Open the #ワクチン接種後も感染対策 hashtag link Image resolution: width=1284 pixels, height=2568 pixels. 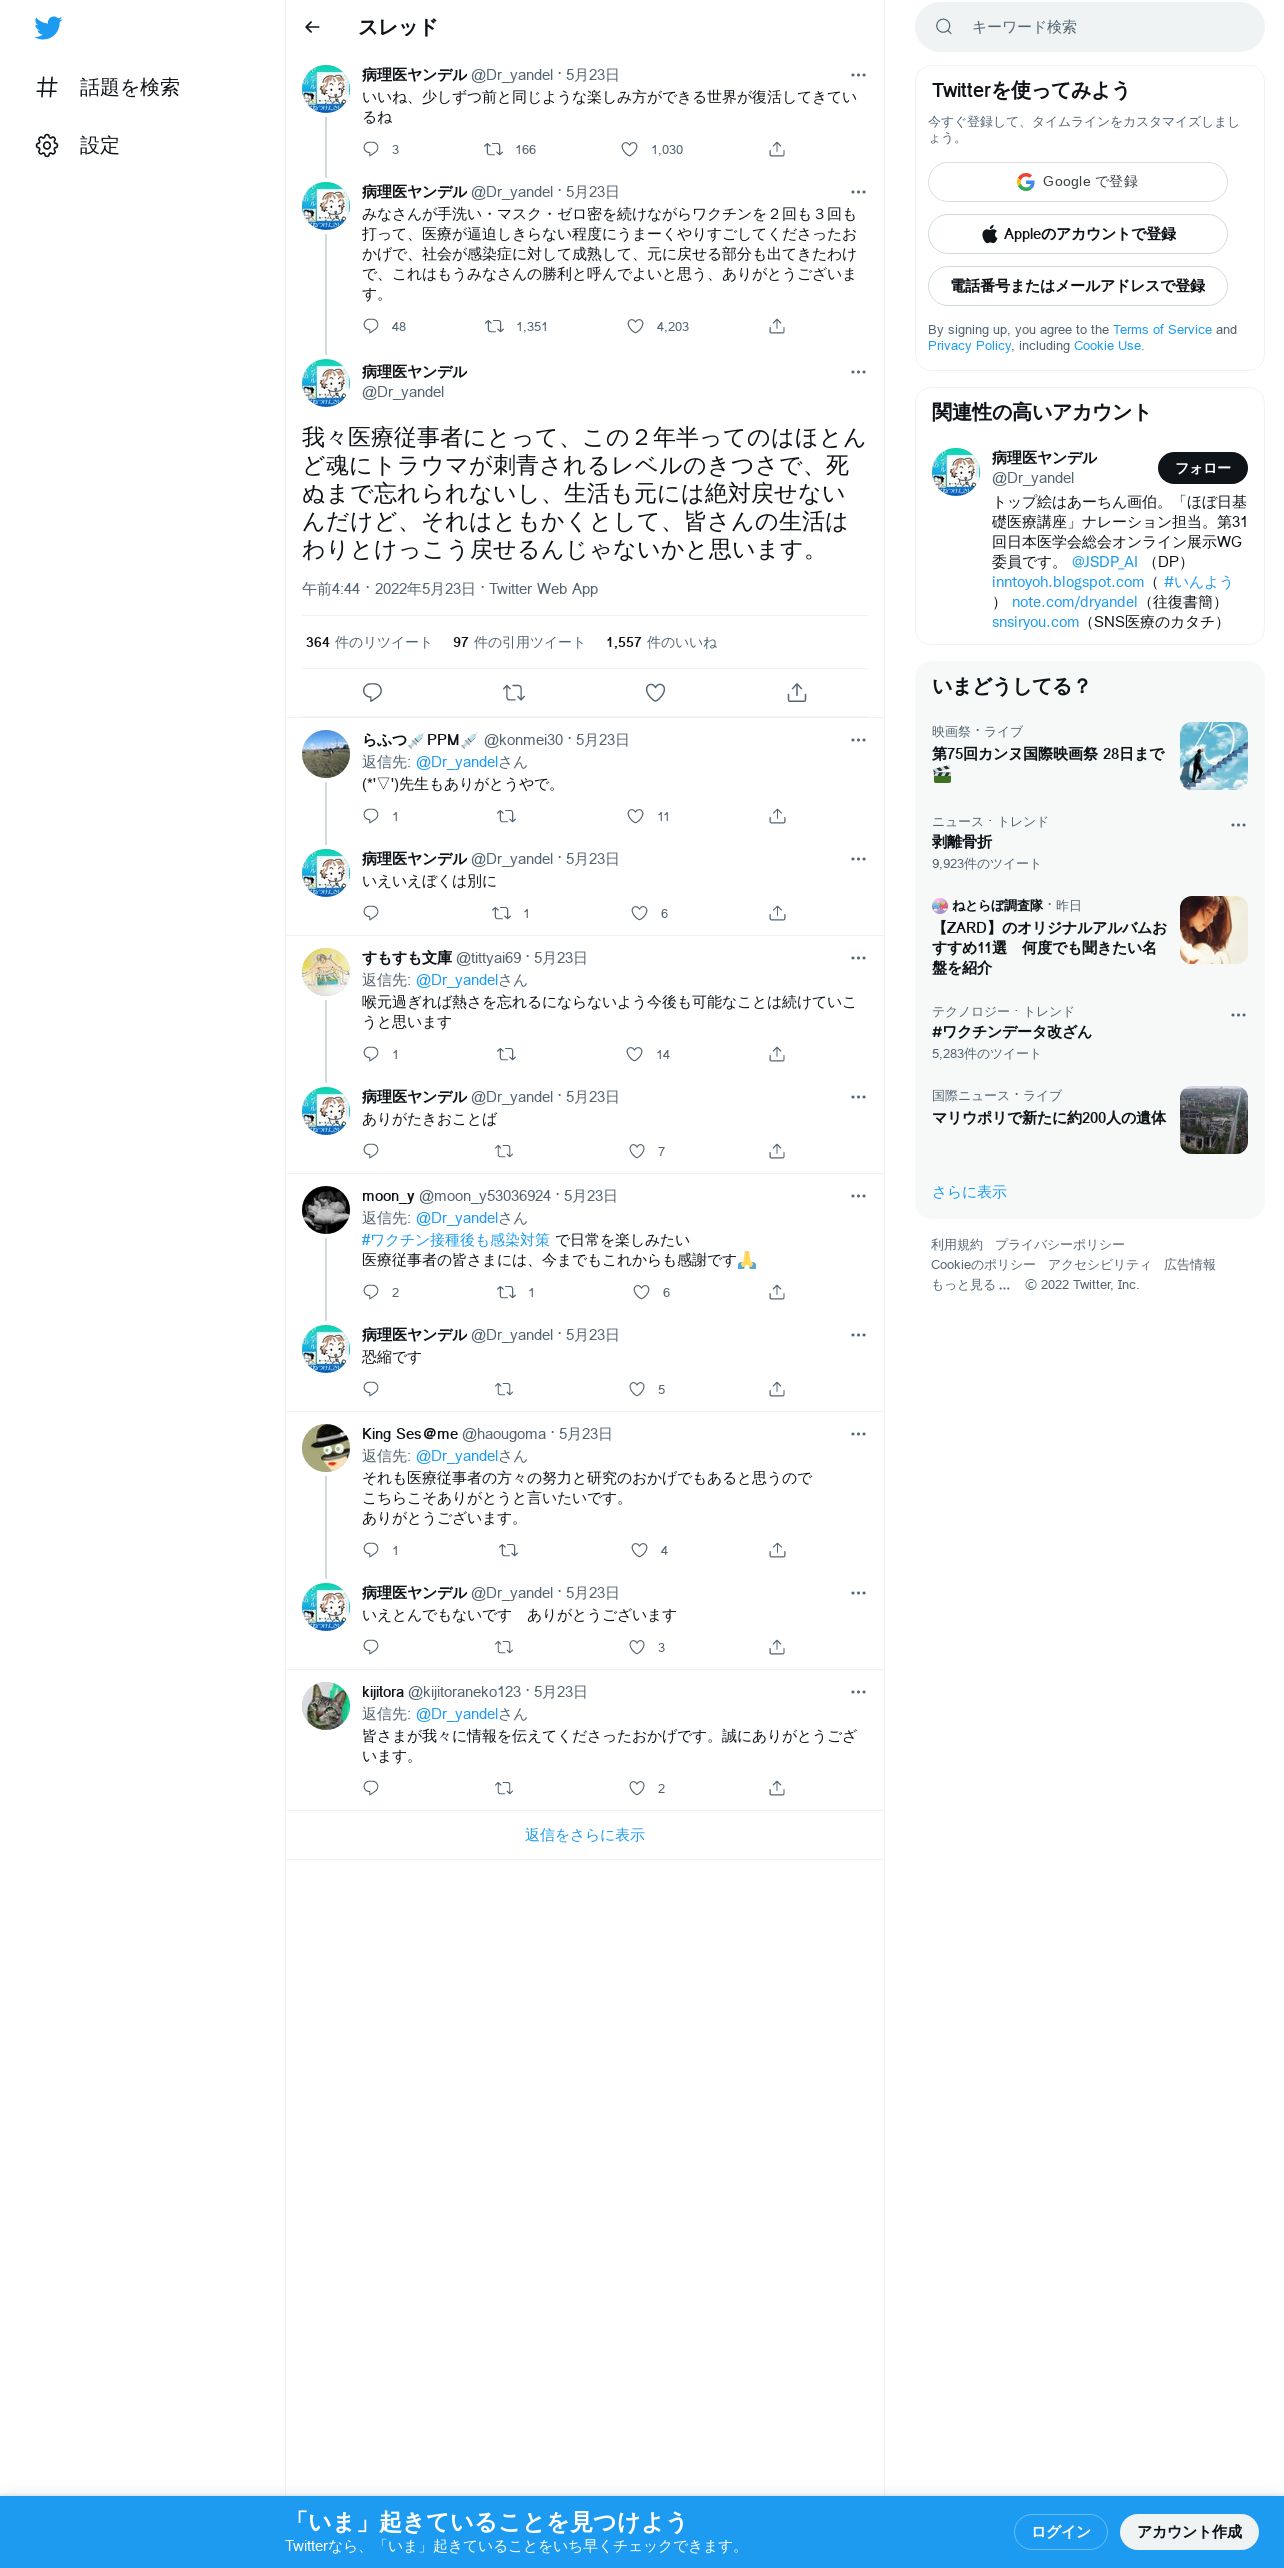click(x=455, y=1240)
